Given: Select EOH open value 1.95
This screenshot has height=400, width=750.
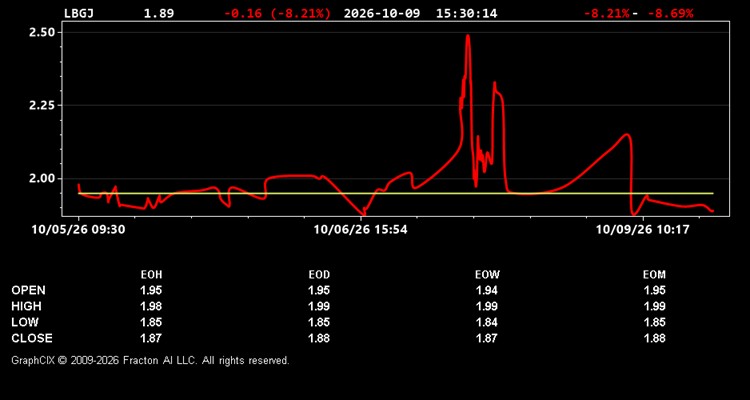Looking at the screenshot, I should click(151, 290).
